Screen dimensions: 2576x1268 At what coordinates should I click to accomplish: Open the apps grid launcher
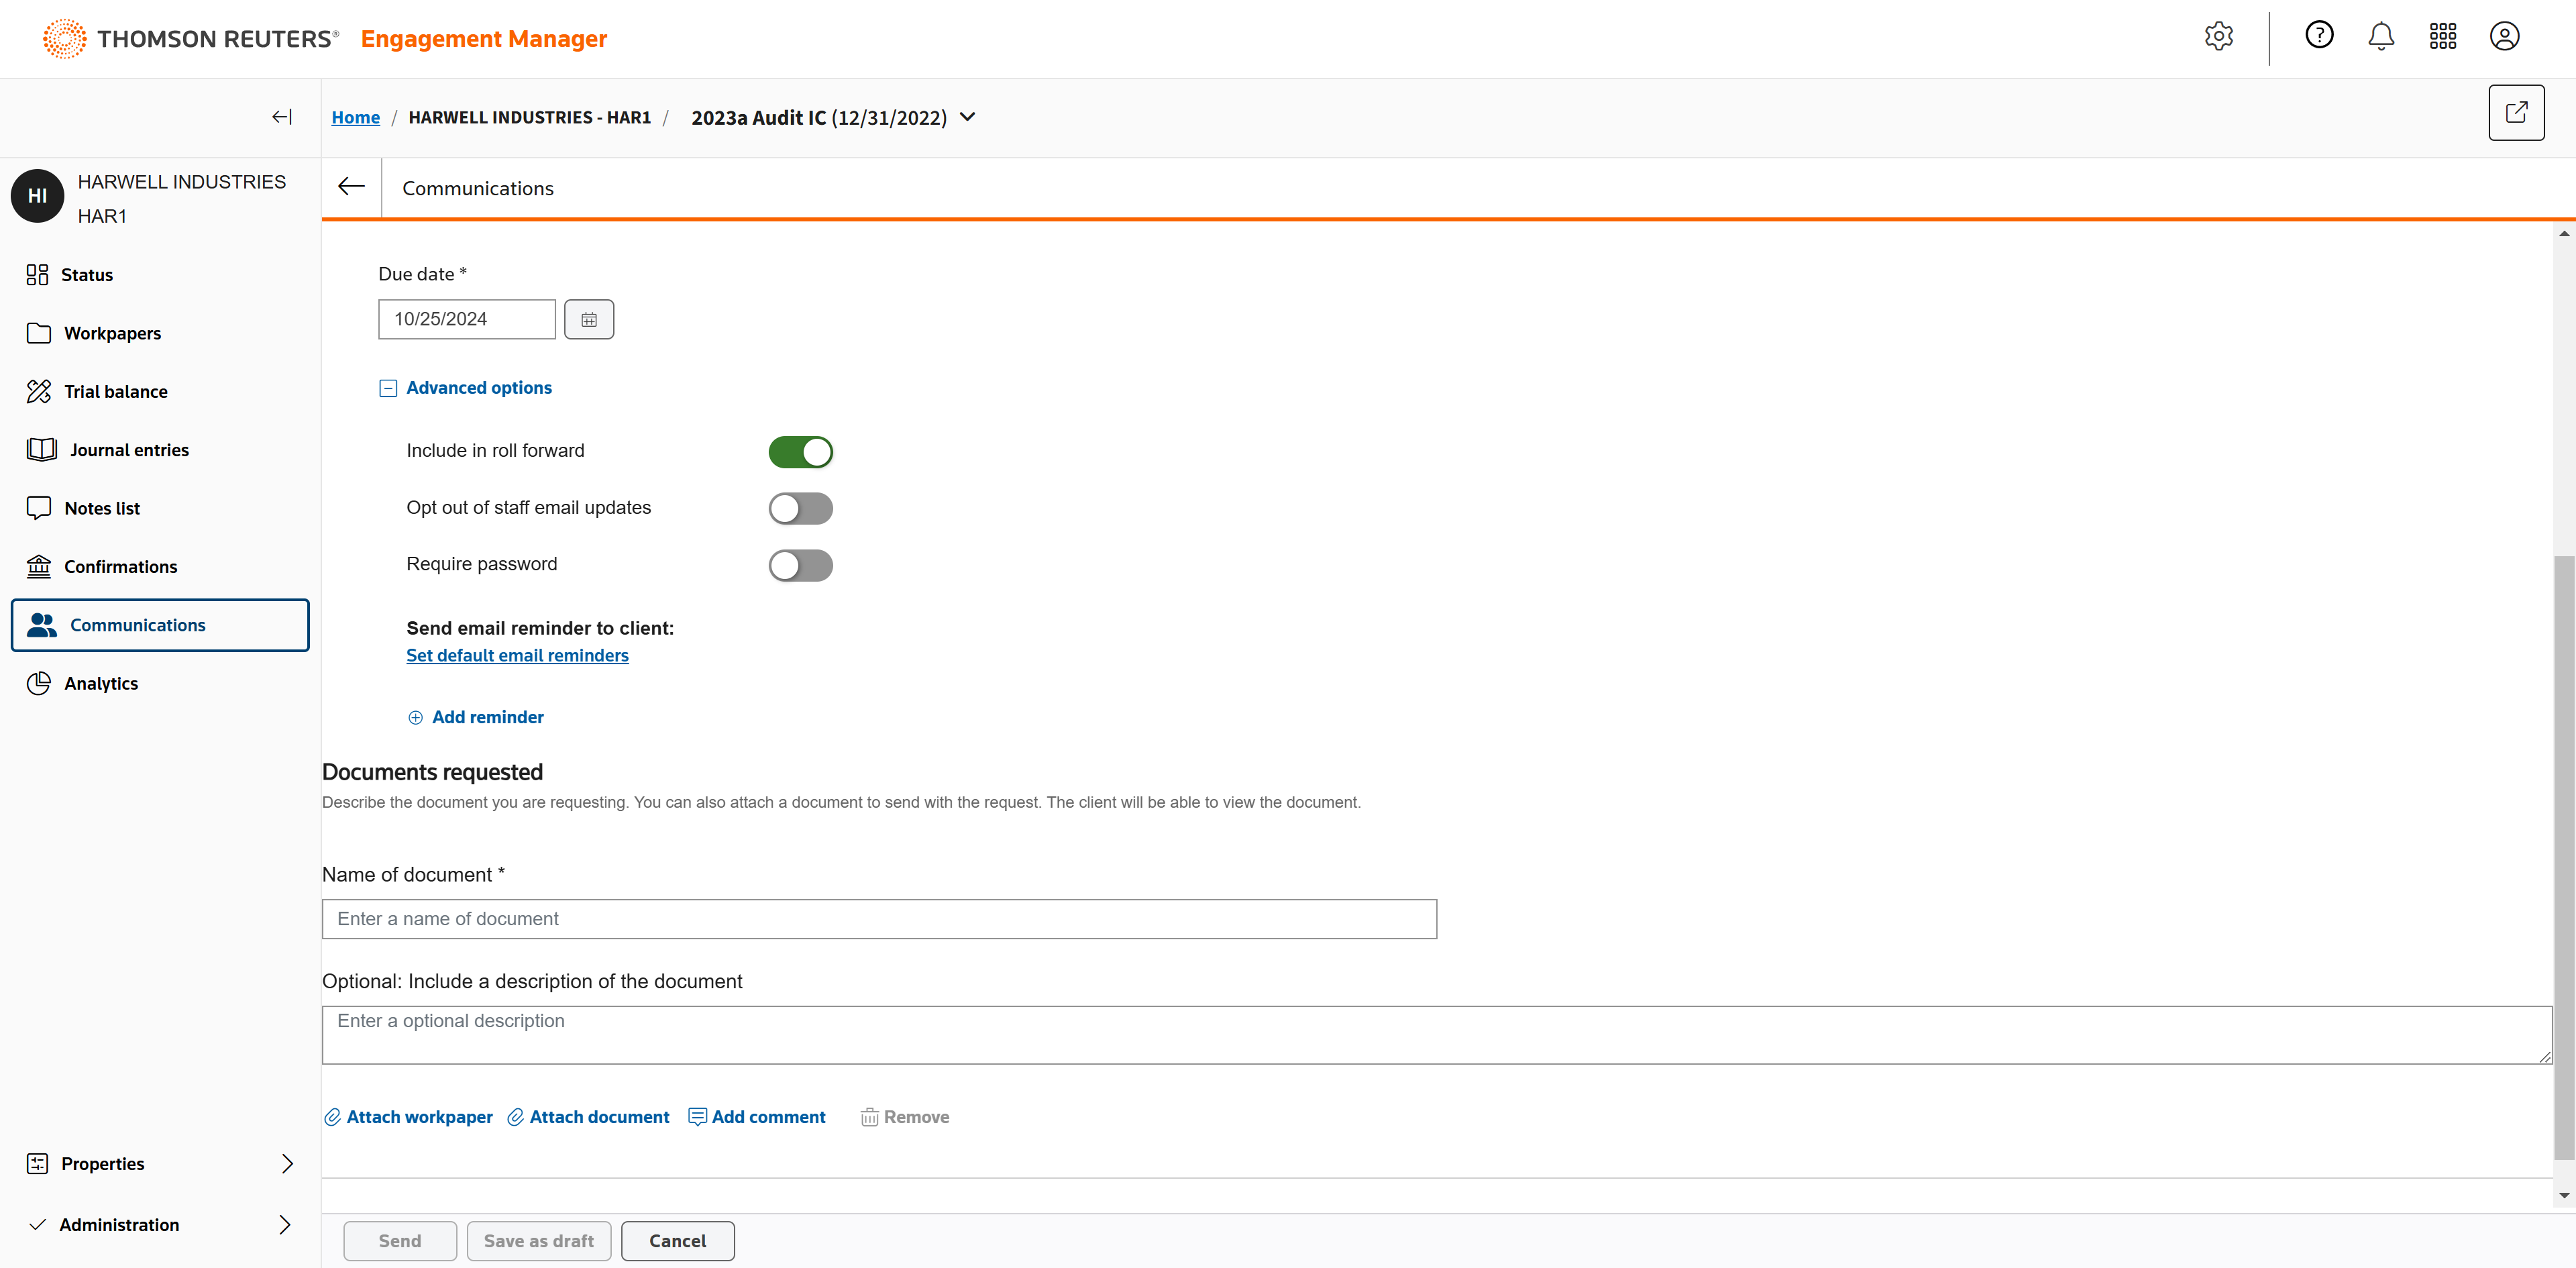[2442, 37]
